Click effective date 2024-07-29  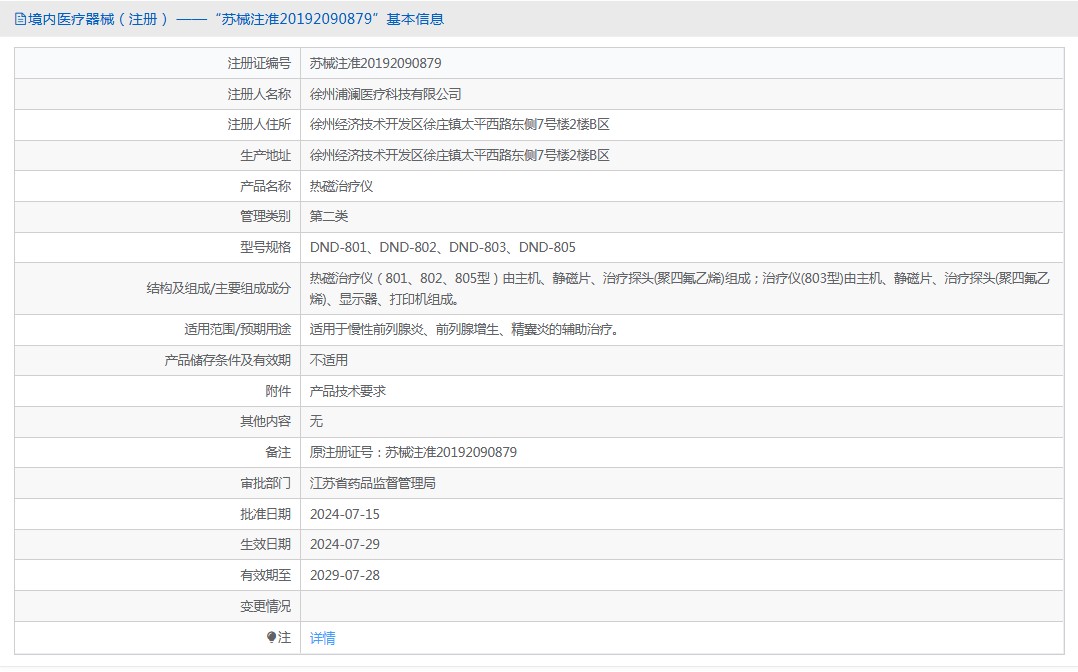pos(344,545)
